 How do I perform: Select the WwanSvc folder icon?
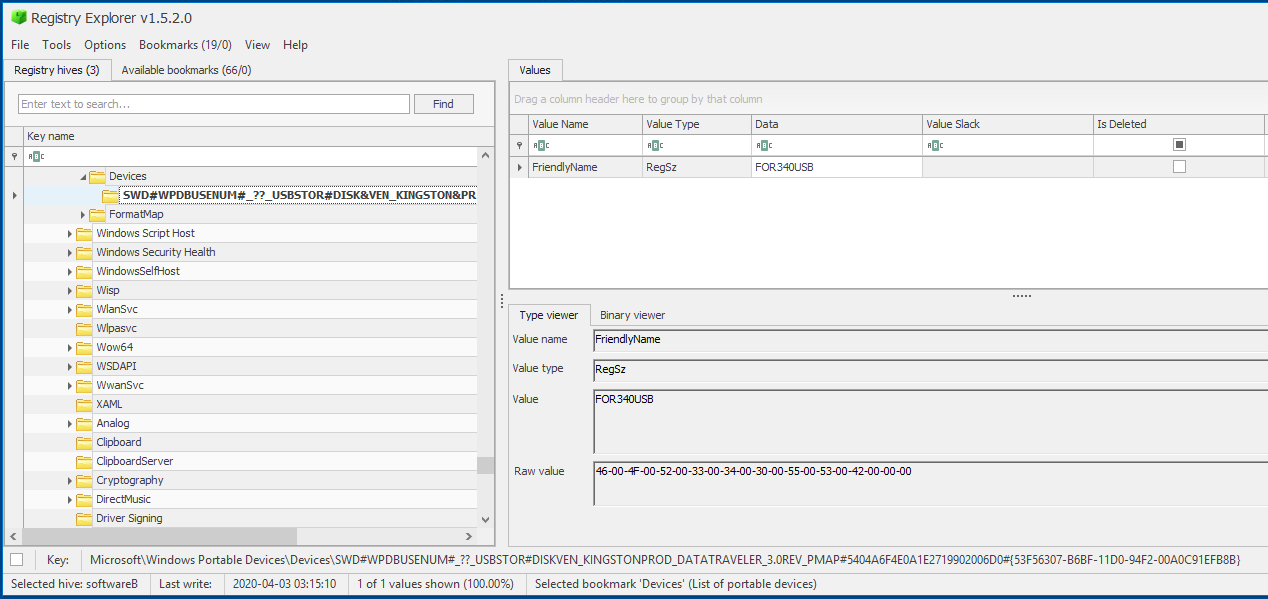(84, 386)
